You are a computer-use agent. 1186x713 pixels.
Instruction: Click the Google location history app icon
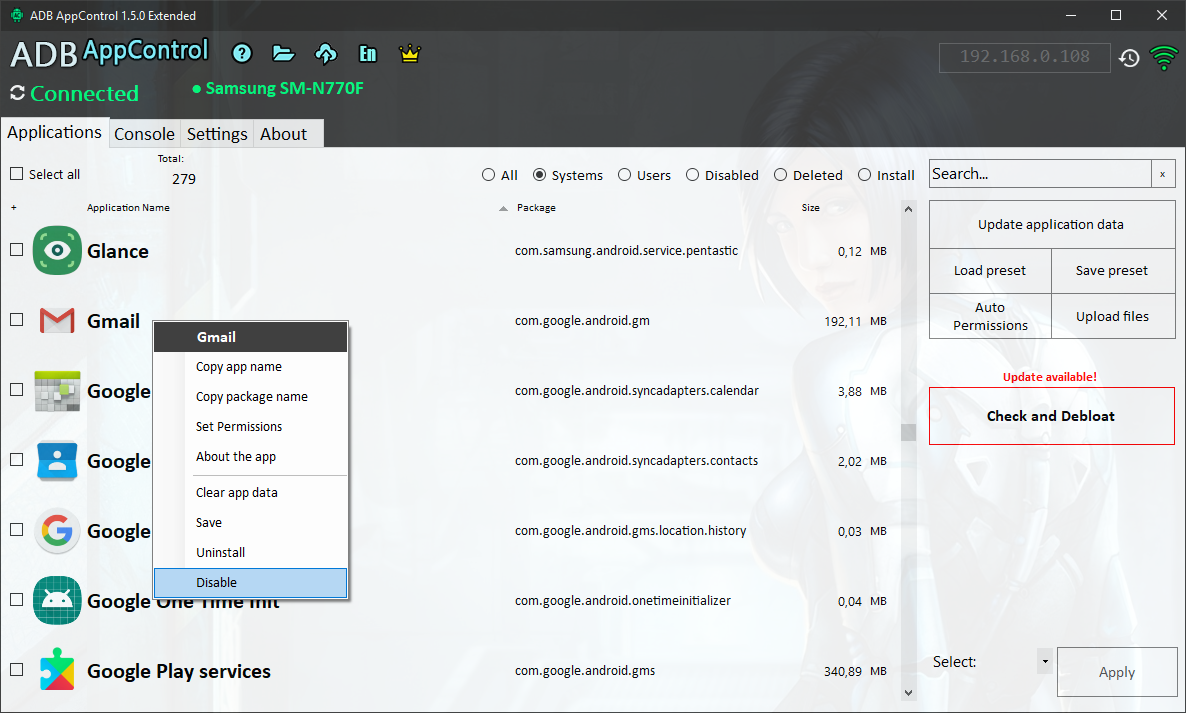point(57,531)
